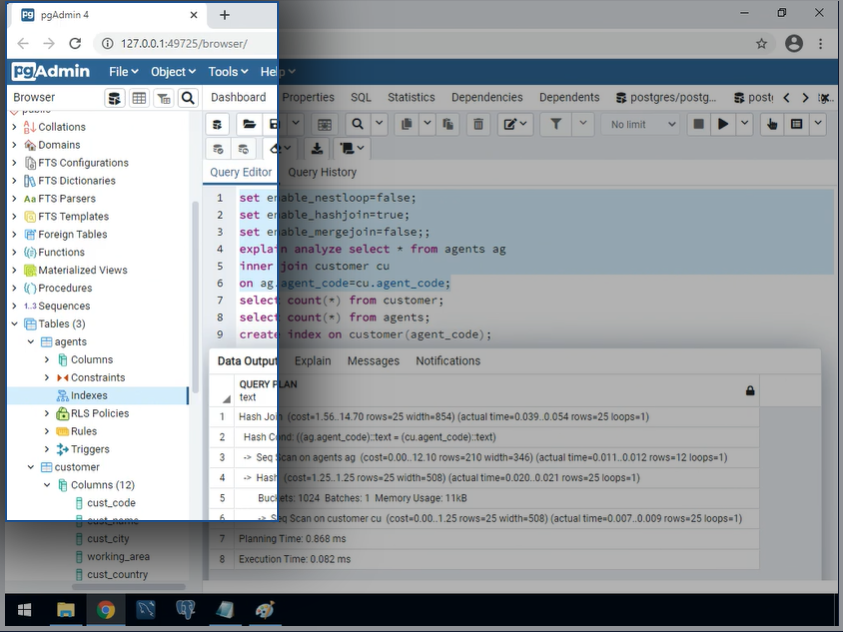Collapse the Tables (3) tree node

click(x=14, y=324)
